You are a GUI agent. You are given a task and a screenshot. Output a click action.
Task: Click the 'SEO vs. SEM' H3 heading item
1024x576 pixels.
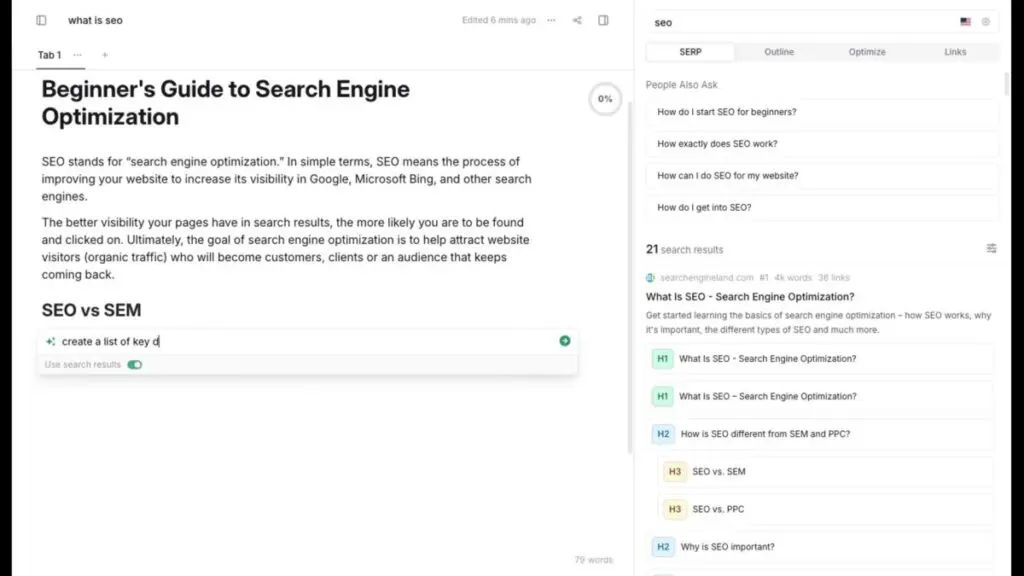coord(719,472)
